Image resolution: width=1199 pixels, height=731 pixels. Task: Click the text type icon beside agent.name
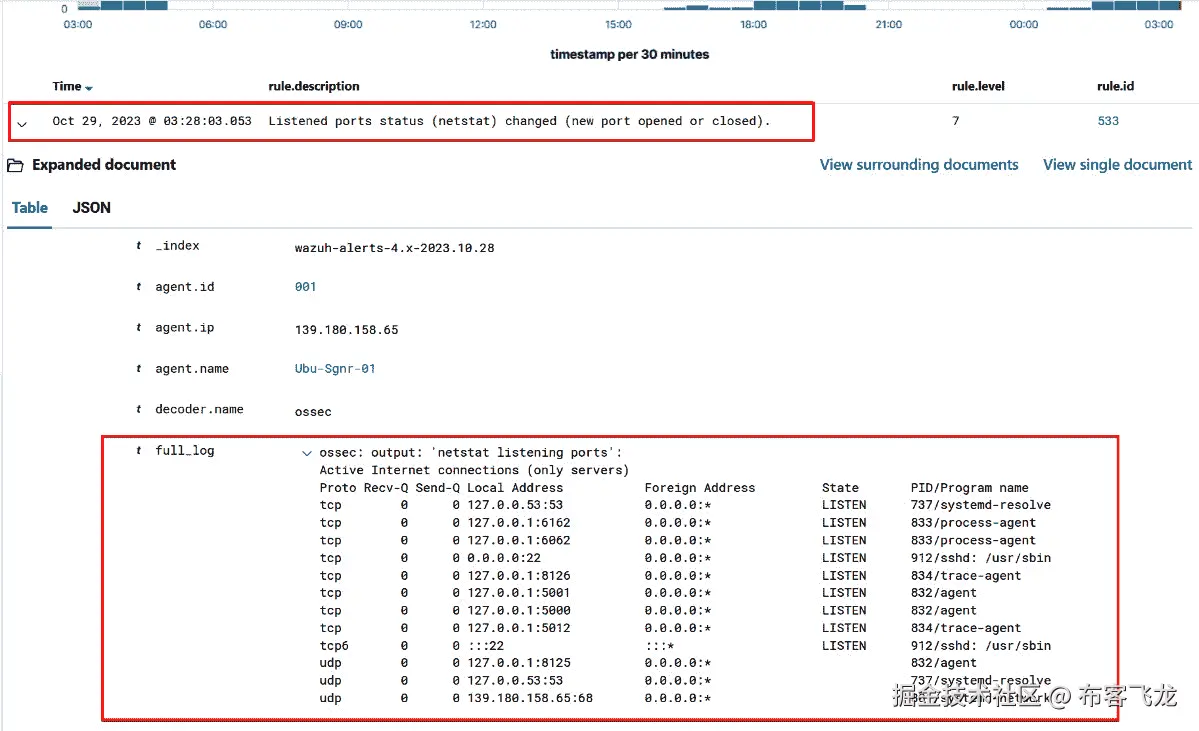click(x=138, y=368)
